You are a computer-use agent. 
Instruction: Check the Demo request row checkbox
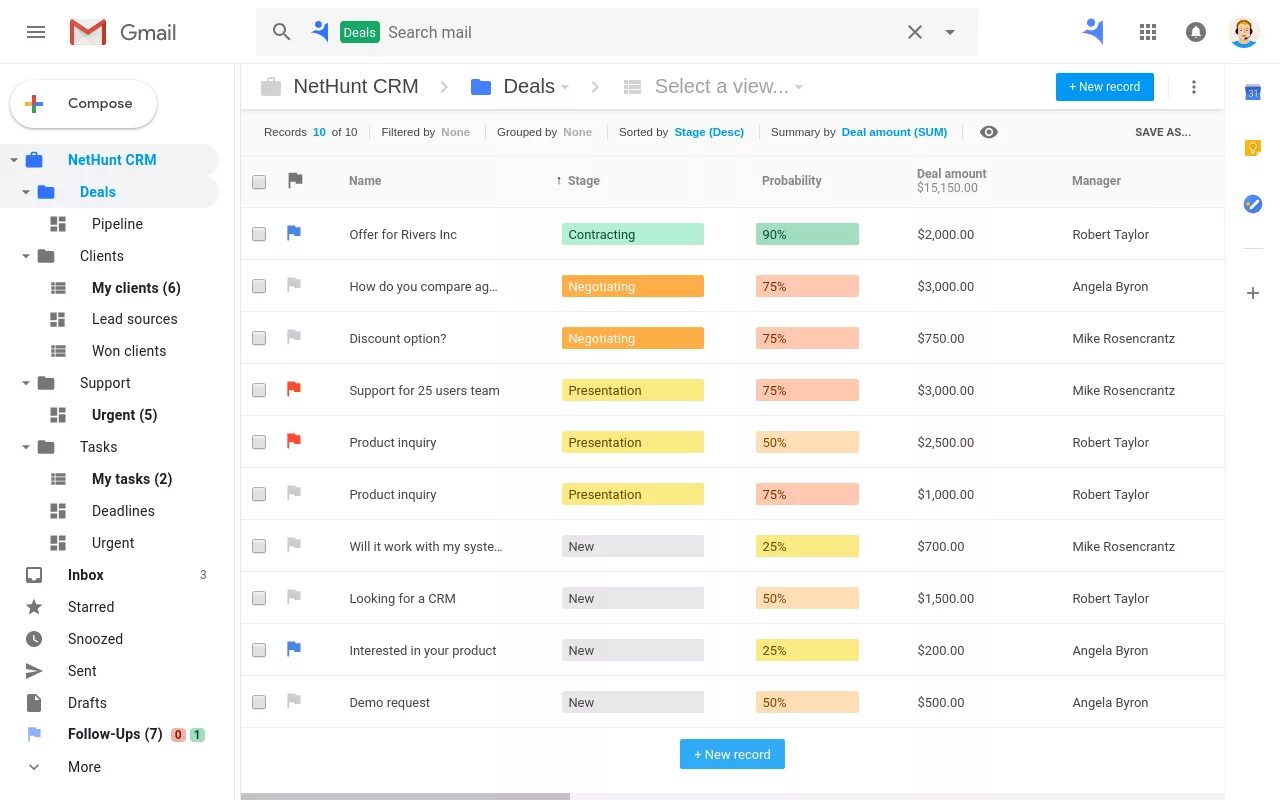[x=259, y=702]
